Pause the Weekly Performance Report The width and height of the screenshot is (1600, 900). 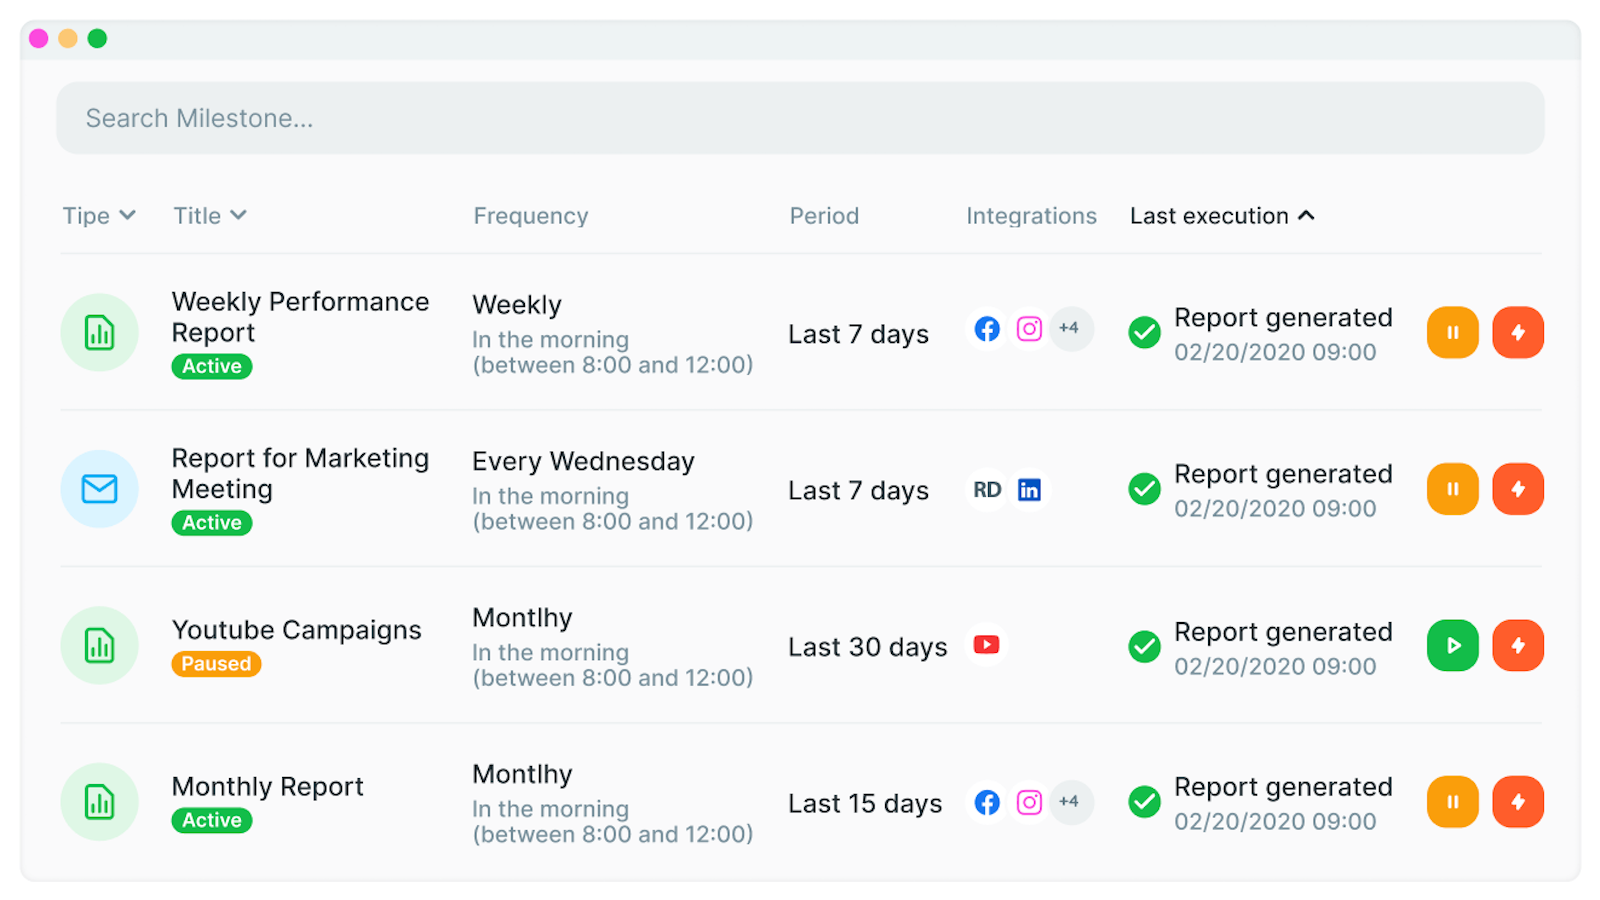[1452, 332]
